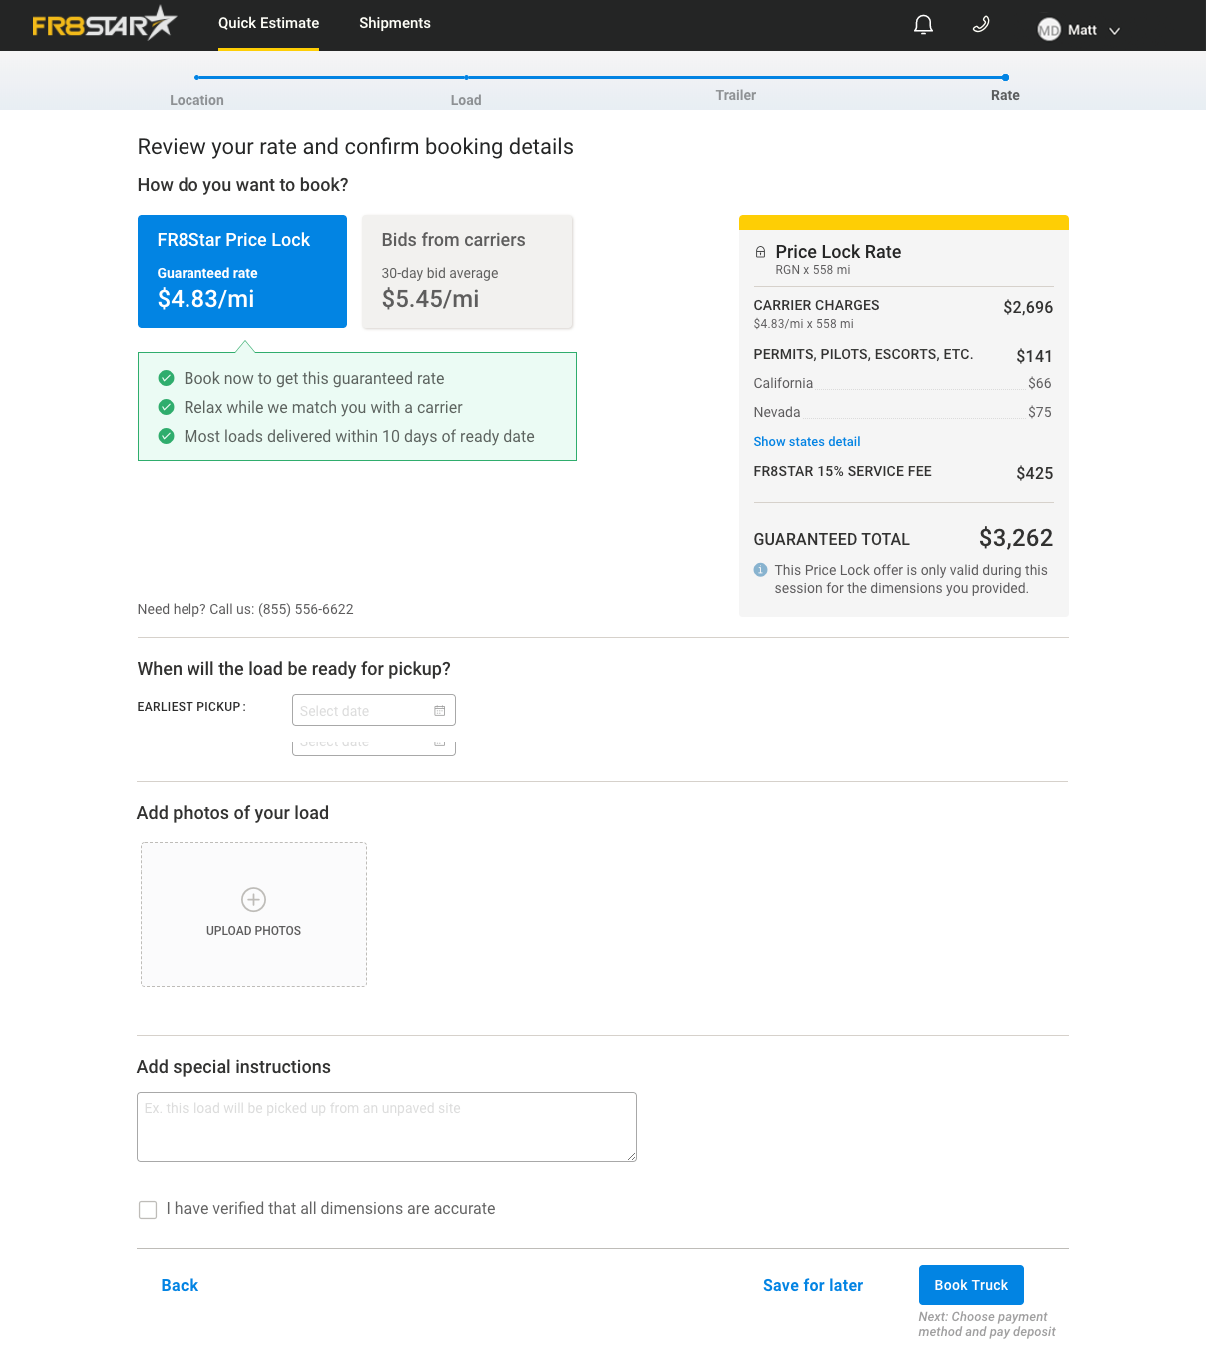Click the Load step on the progress bar
The image size is (1206, 1359).
click(x=466, y=88)
